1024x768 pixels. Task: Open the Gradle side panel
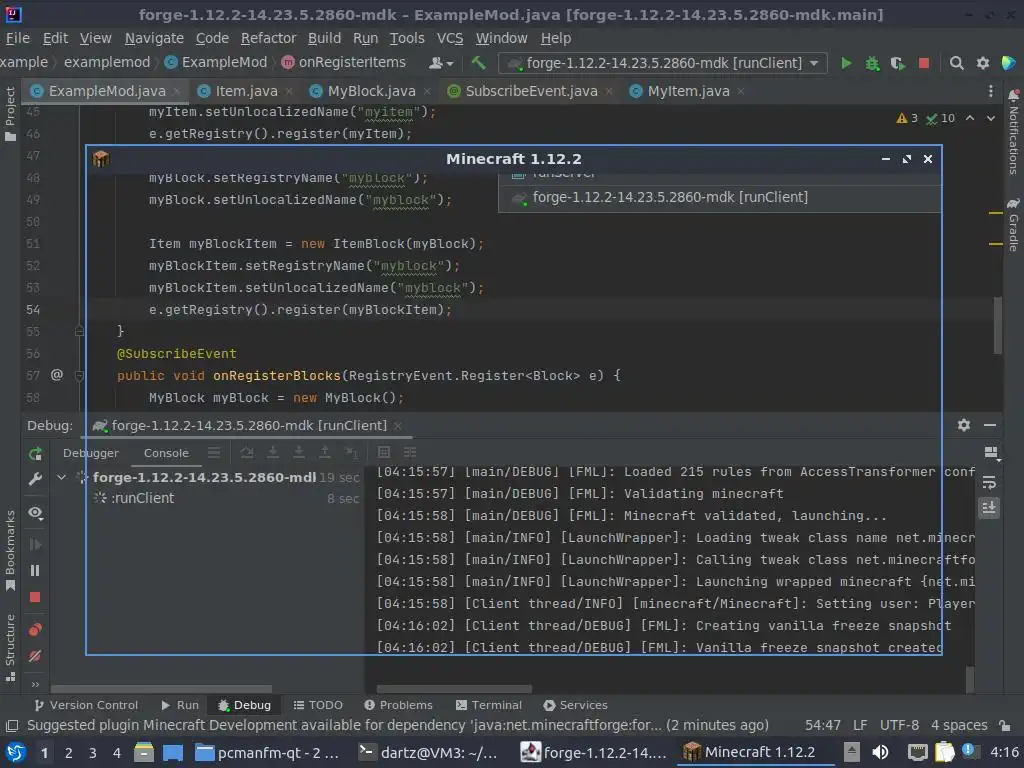tap(1014, 225)
